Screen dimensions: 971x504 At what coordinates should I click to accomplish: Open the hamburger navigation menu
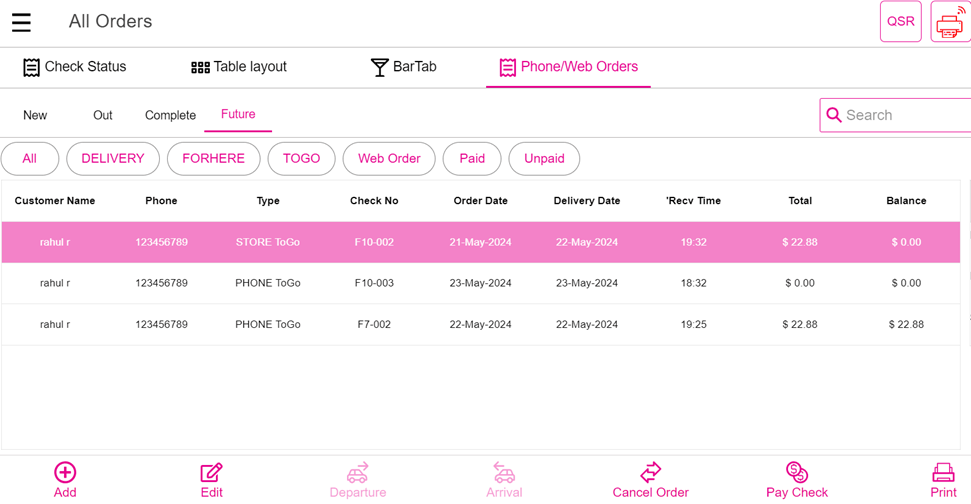tap(21, 22)
